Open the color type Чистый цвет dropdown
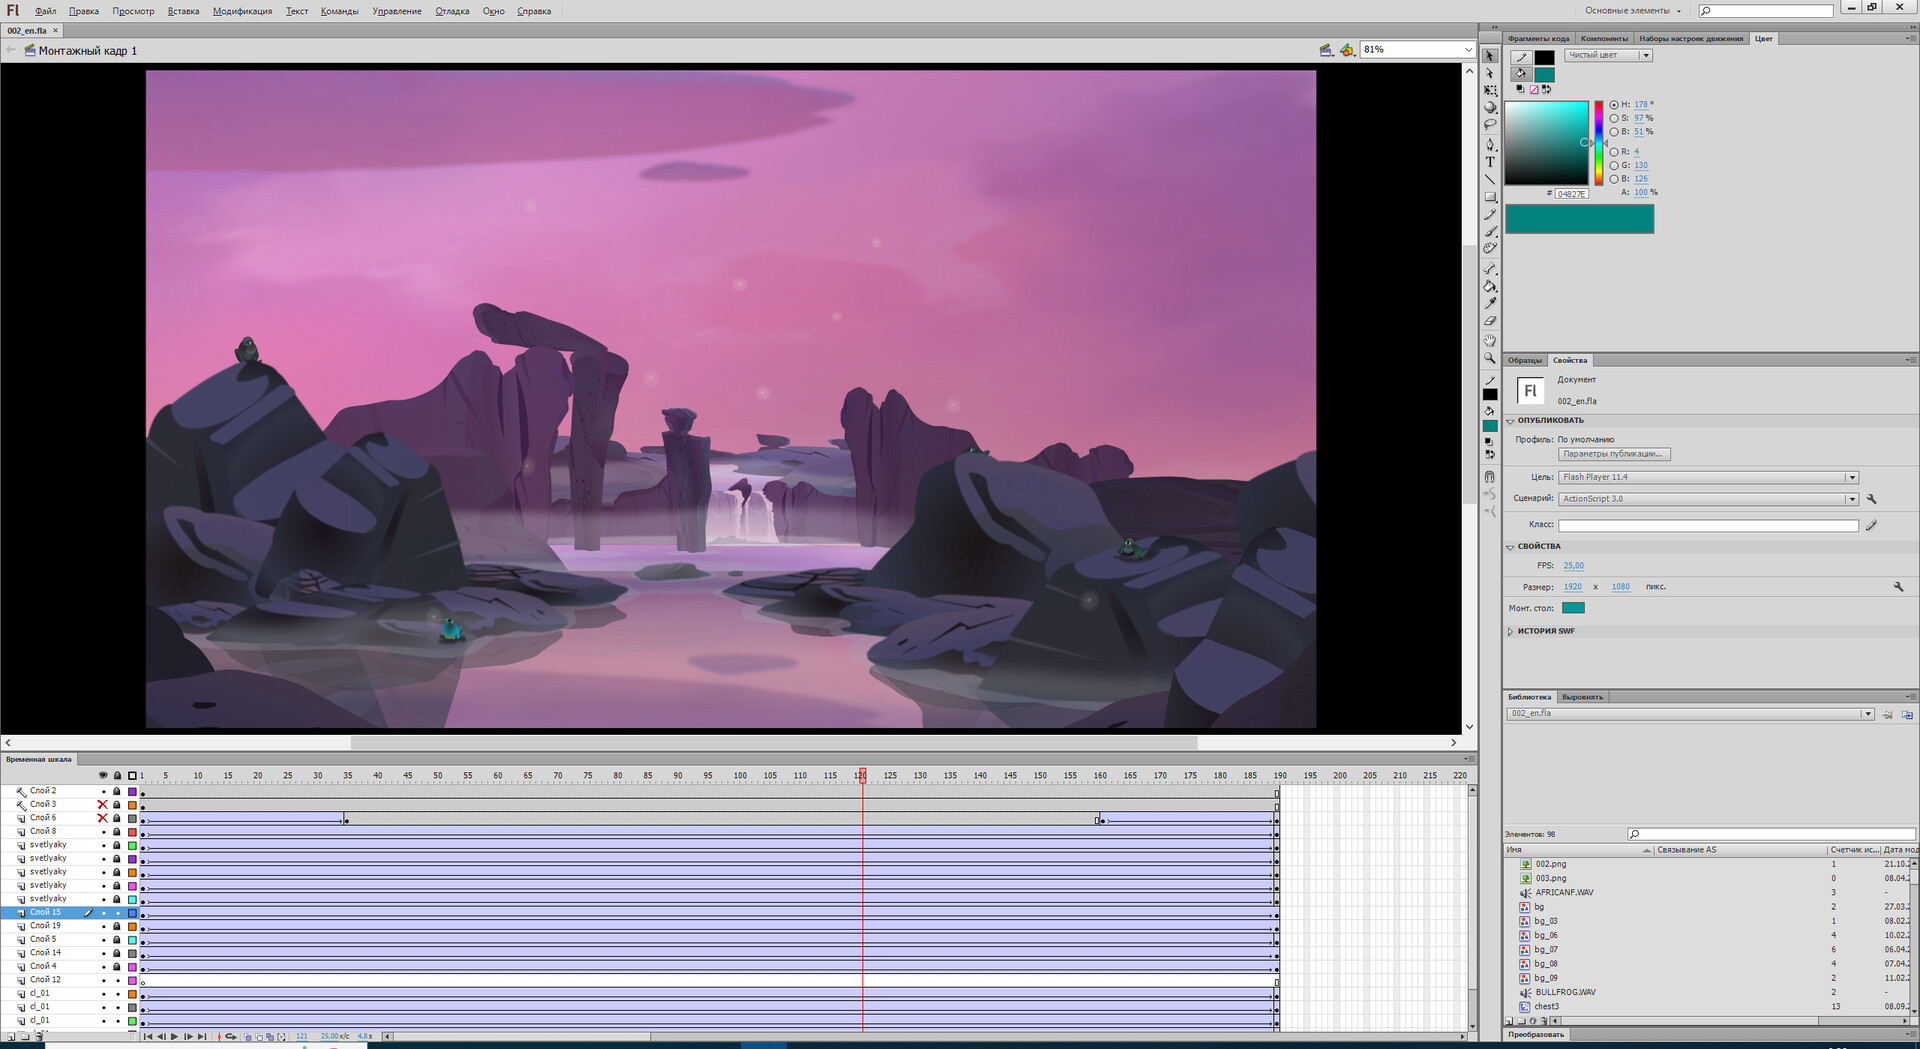This screenshot has height=1049, width=1920. pyautogui.click(x=1609, y=55)
